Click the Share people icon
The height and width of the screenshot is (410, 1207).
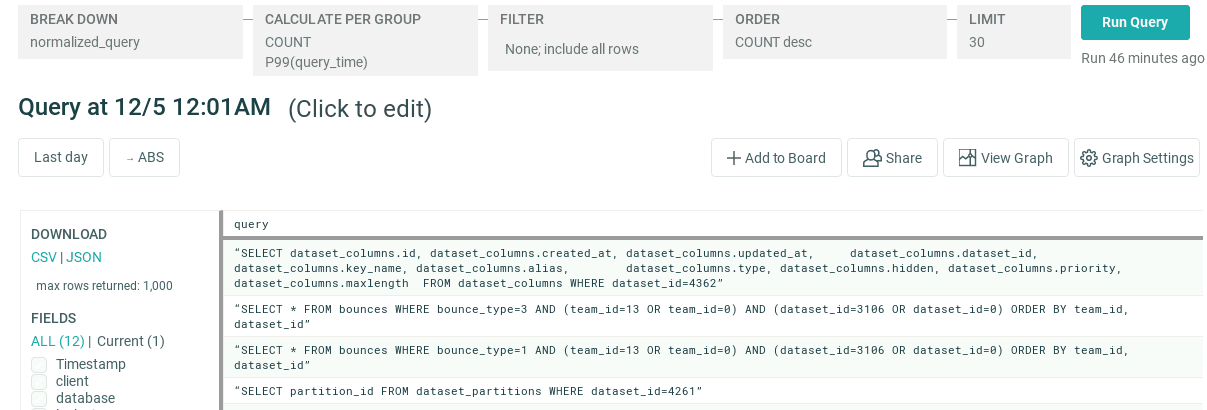pos(872,158)
